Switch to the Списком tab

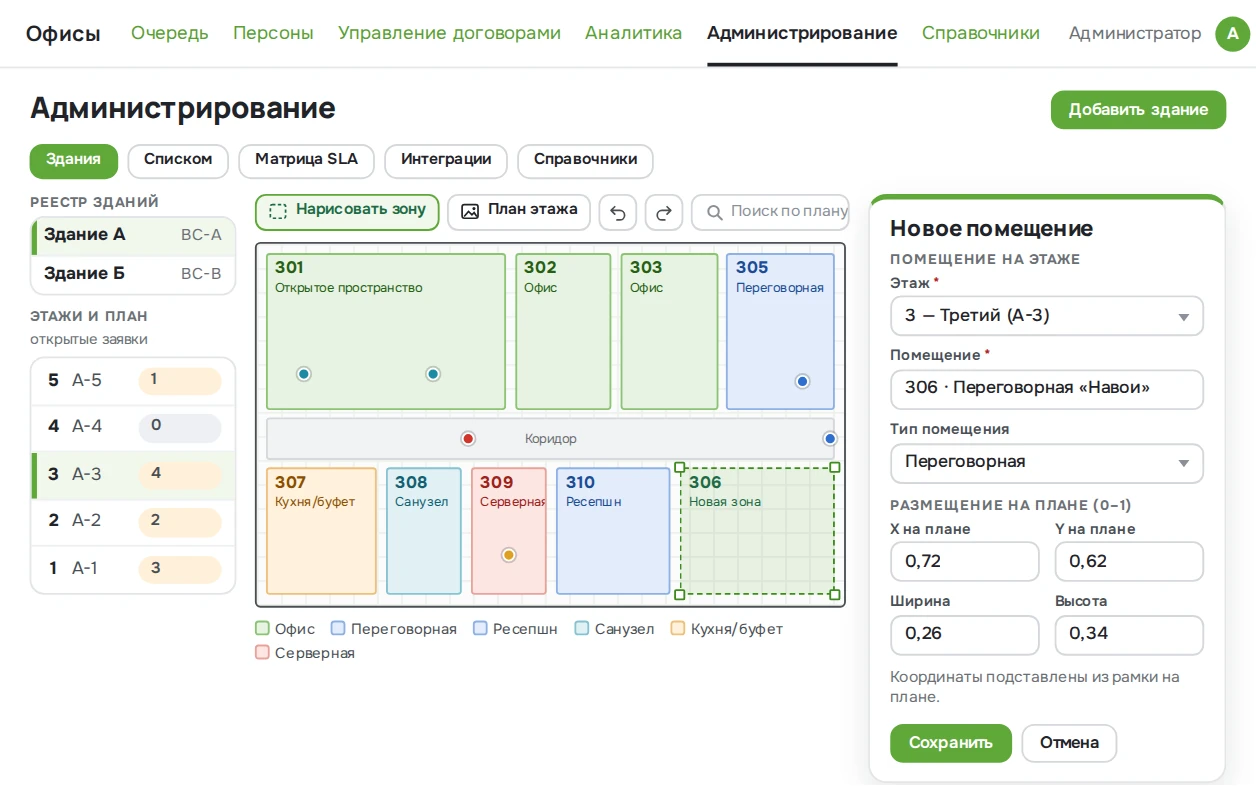tap(178, 160)
